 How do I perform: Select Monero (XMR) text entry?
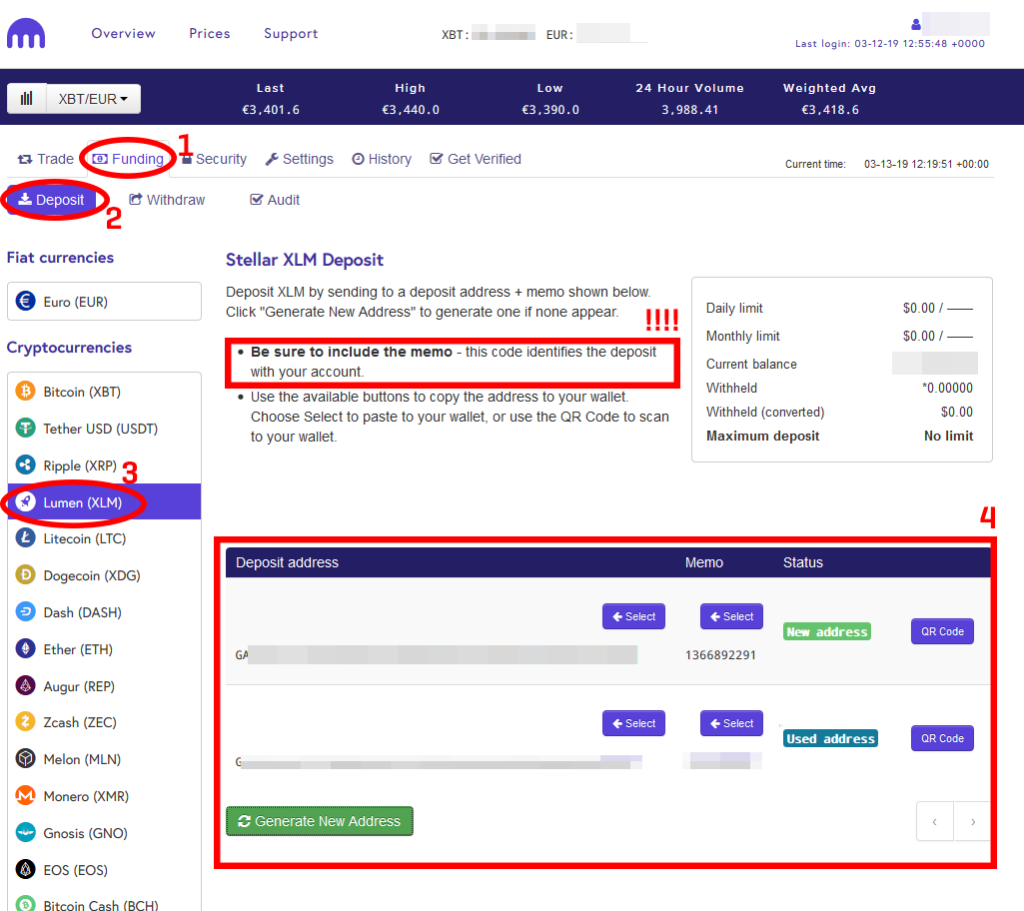click(86, 796)
